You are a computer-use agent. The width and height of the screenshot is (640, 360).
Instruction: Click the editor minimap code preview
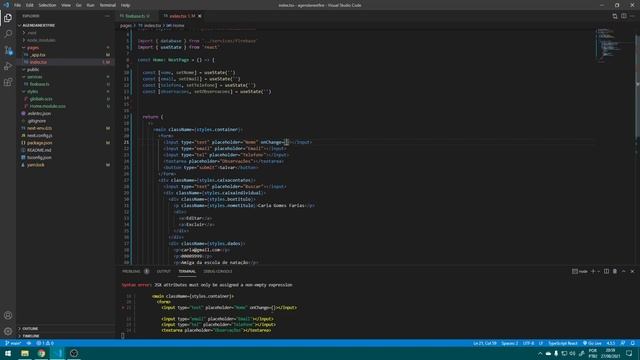click(609, 46)
